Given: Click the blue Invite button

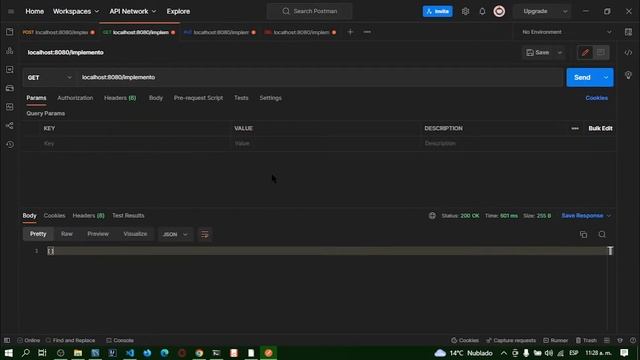Looking at the screenshot, I should click(438, 11).
